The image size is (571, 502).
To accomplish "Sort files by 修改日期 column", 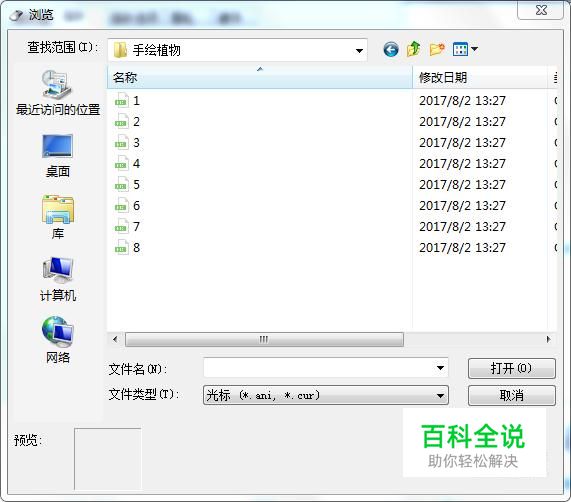I will (480, 77).
